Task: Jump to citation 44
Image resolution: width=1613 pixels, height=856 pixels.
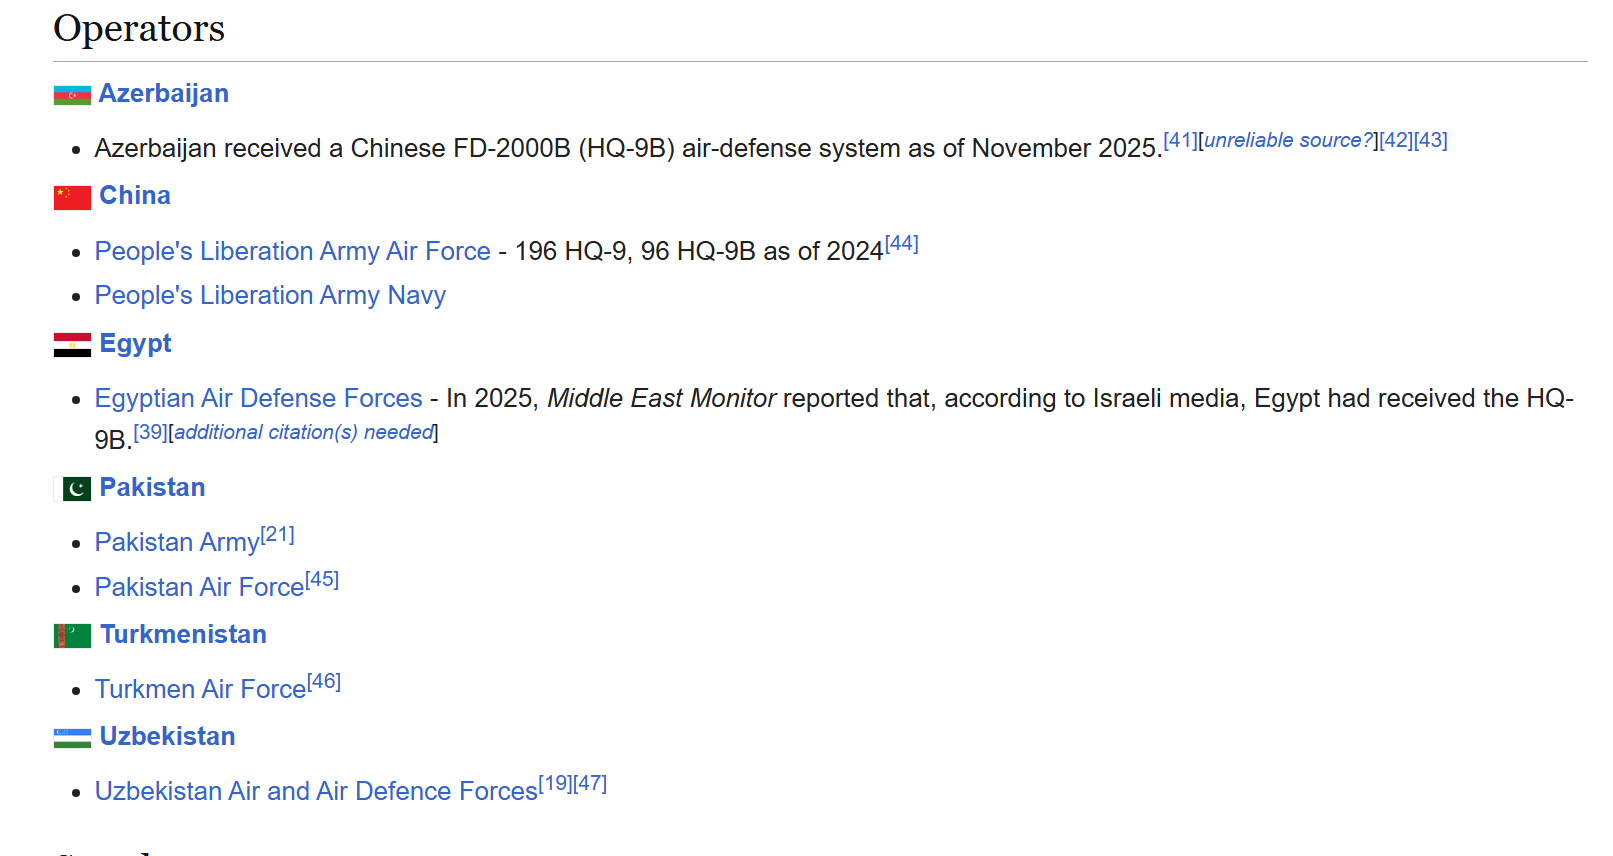Action: click(902, 243)
